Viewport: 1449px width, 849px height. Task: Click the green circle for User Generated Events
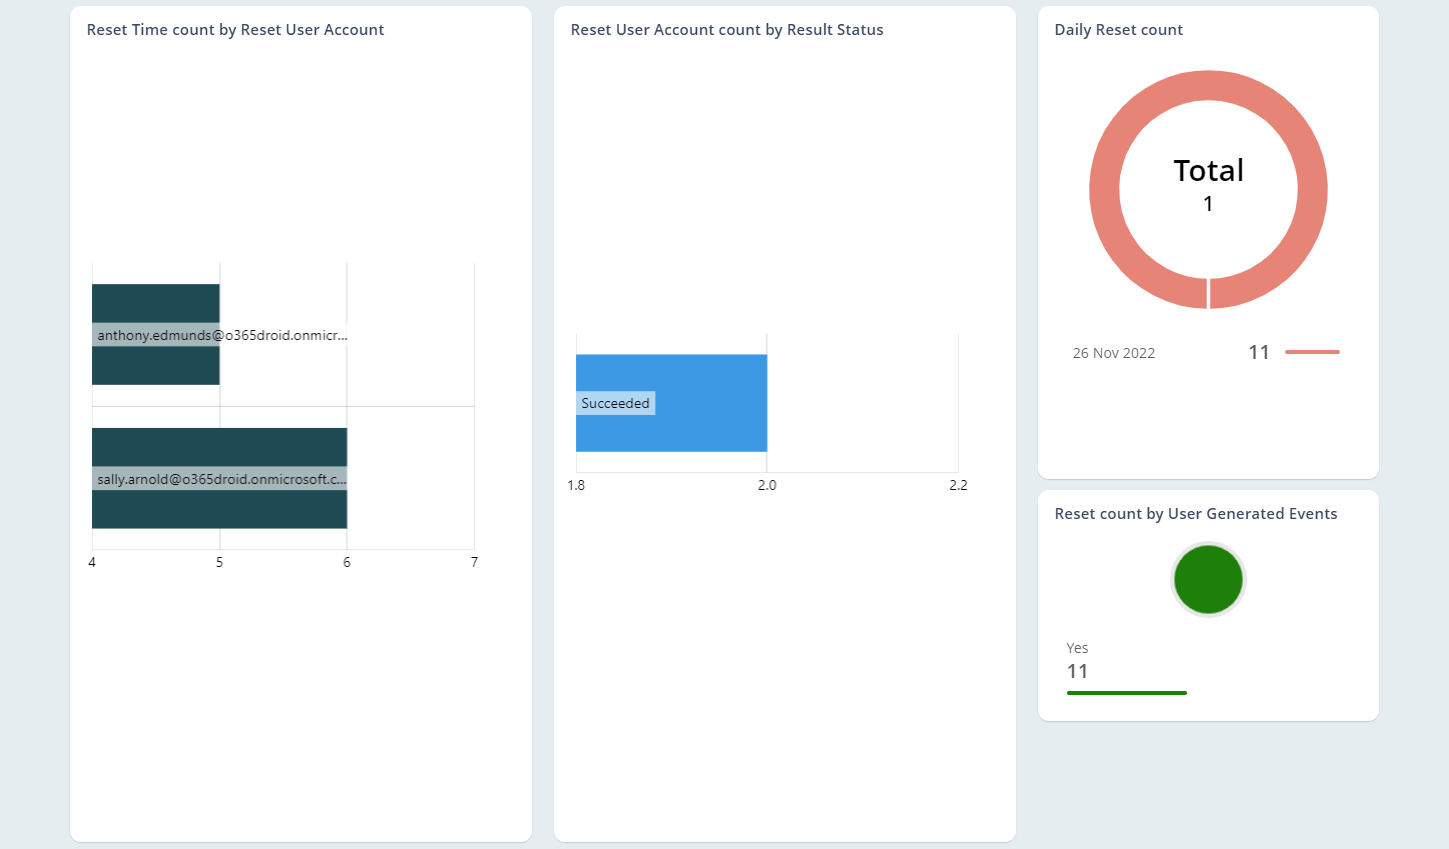tap(1207, 579)
